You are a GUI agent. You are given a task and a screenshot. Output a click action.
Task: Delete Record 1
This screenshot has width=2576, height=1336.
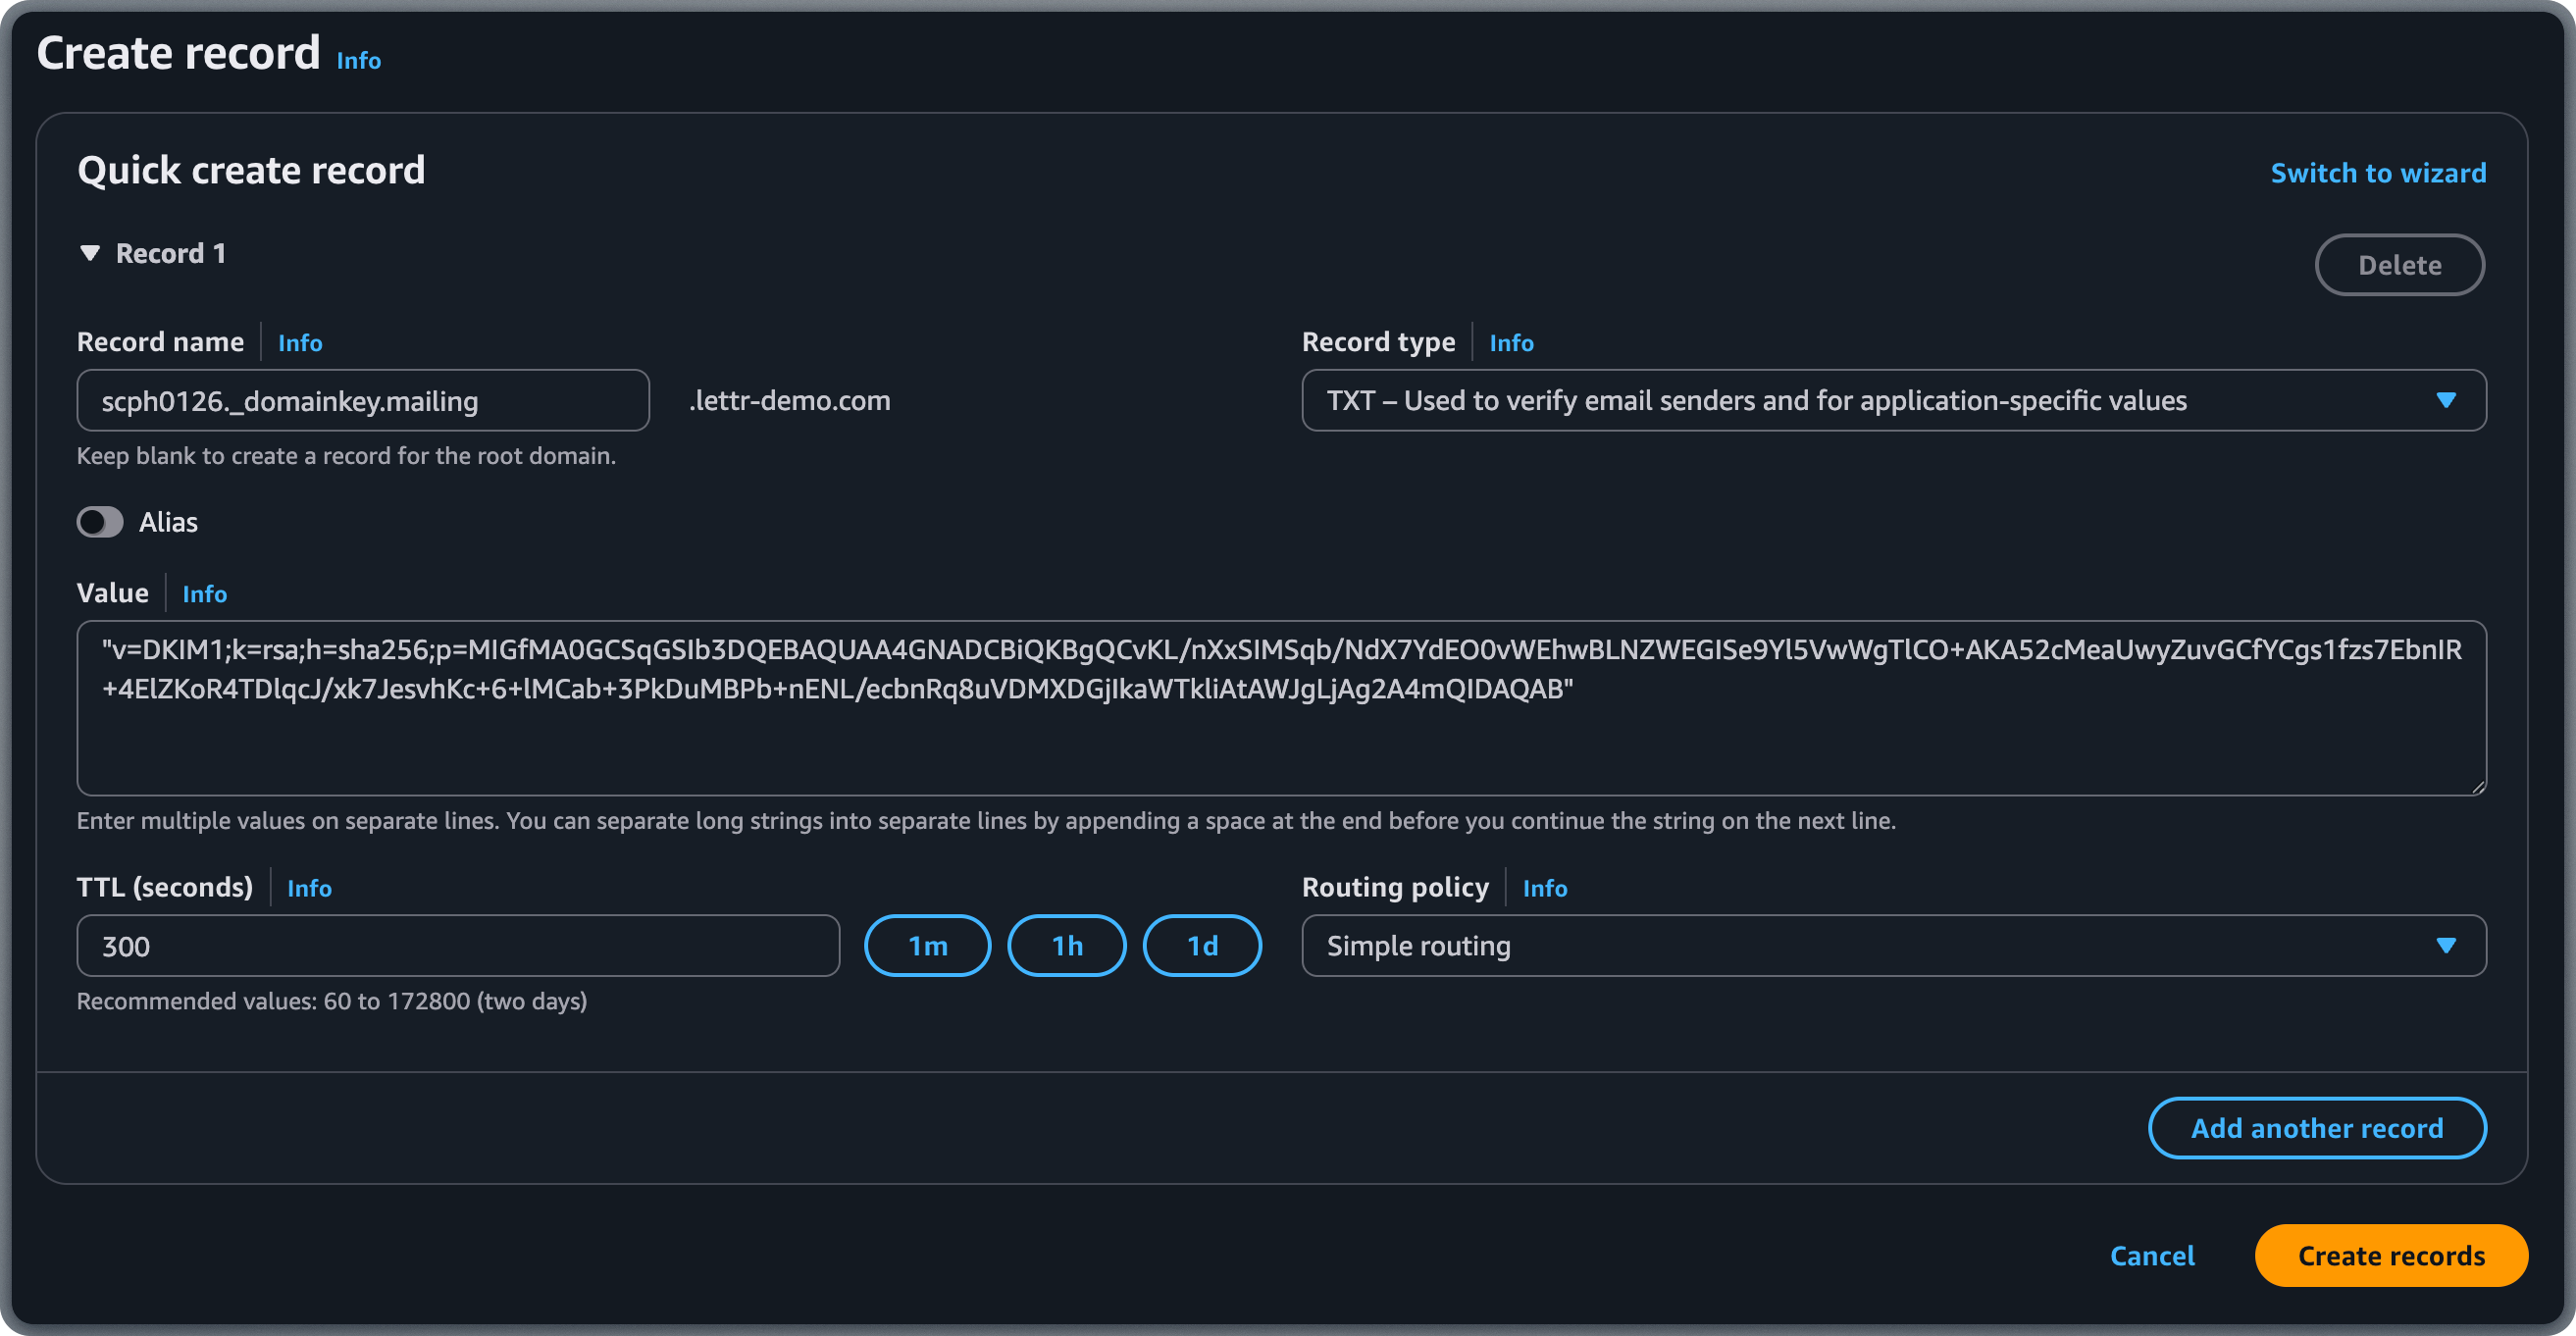[x=2399, y=264]
